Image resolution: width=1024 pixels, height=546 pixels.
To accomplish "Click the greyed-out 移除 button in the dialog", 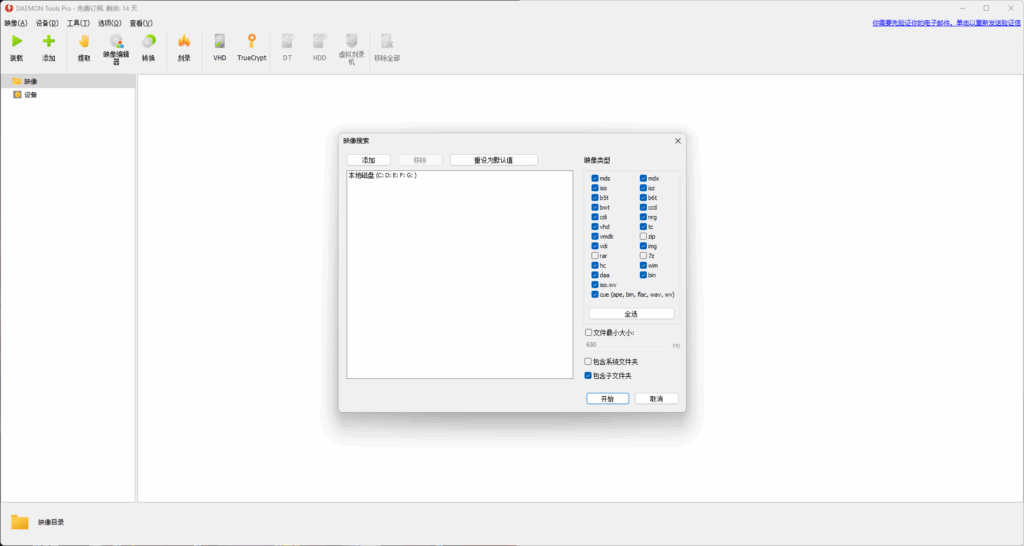I will click(420, 160).
